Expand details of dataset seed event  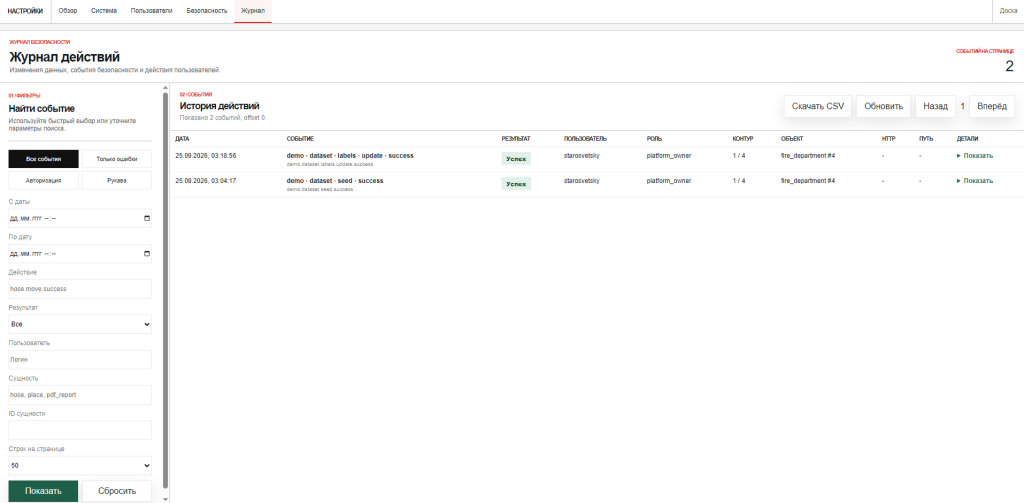(974, 180)
